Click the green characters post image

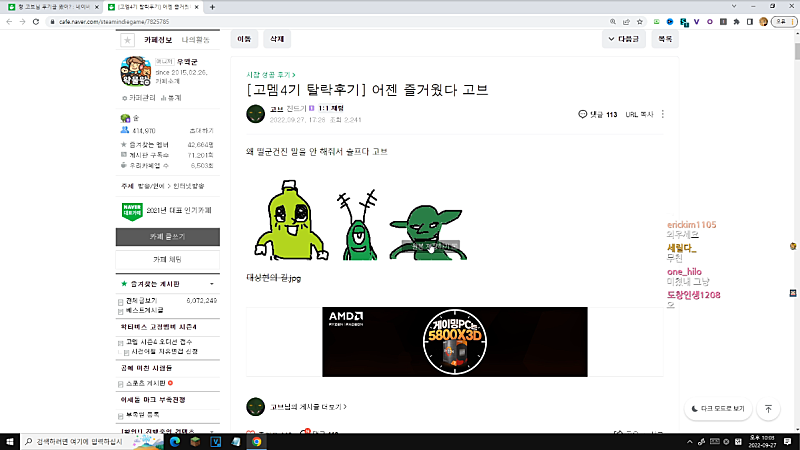coord(360,220)
